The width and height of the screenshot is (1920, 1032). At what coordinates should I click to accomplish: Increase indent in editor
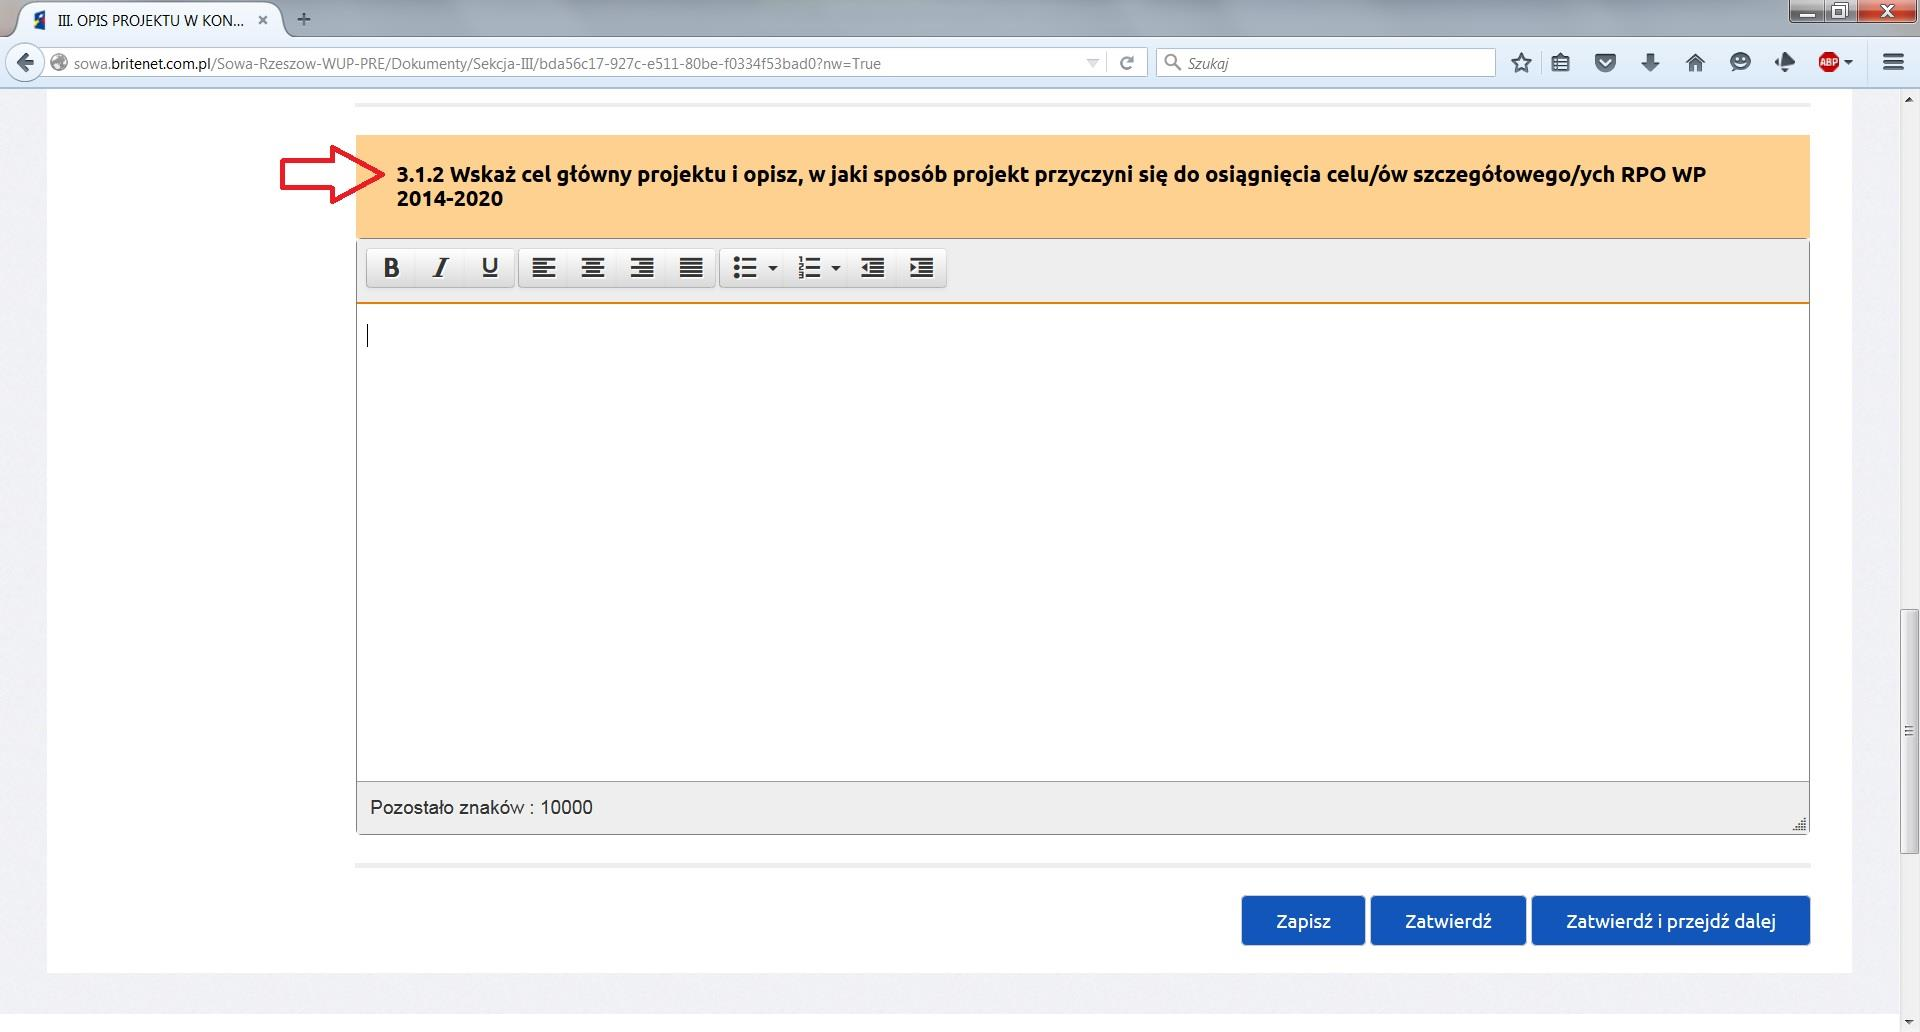[921, 268]
